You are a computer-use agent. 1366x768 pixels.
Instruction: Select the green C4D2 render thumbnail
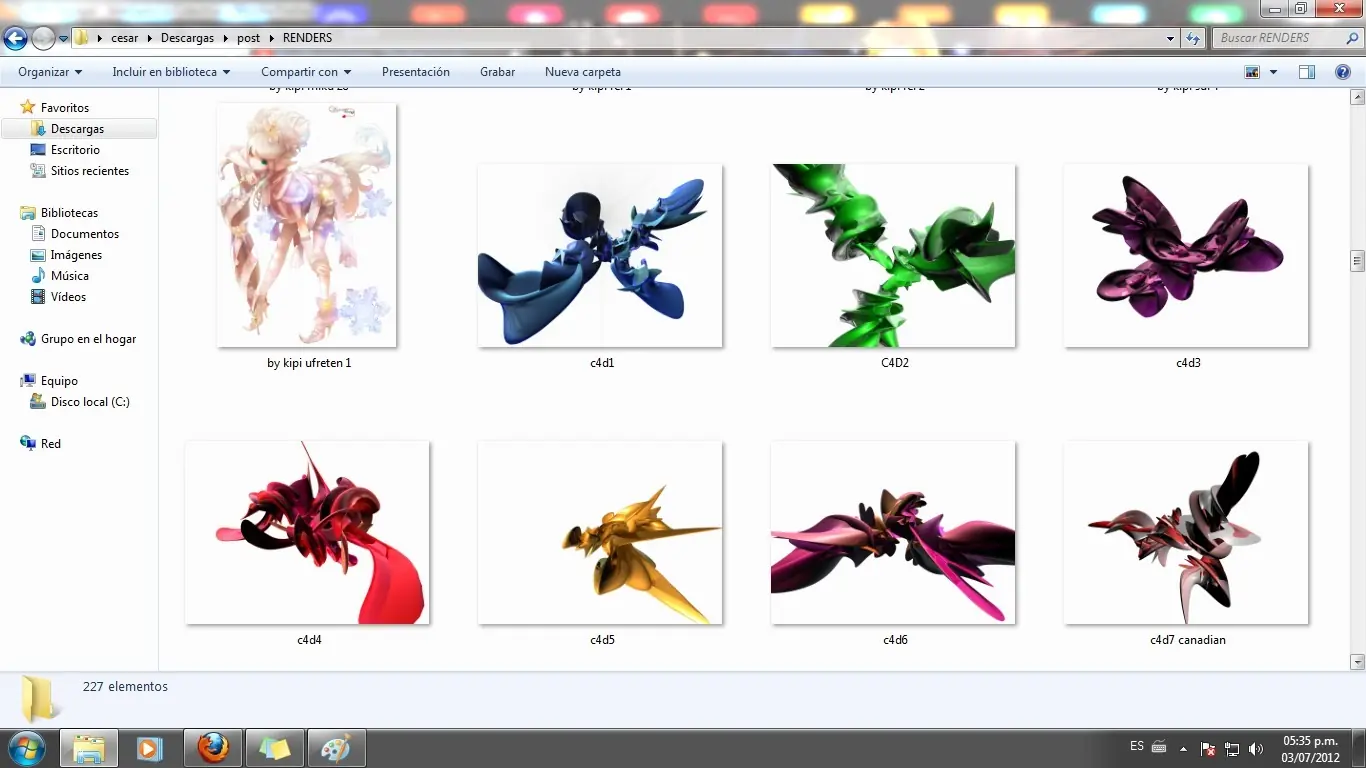(x=893, y=256)
